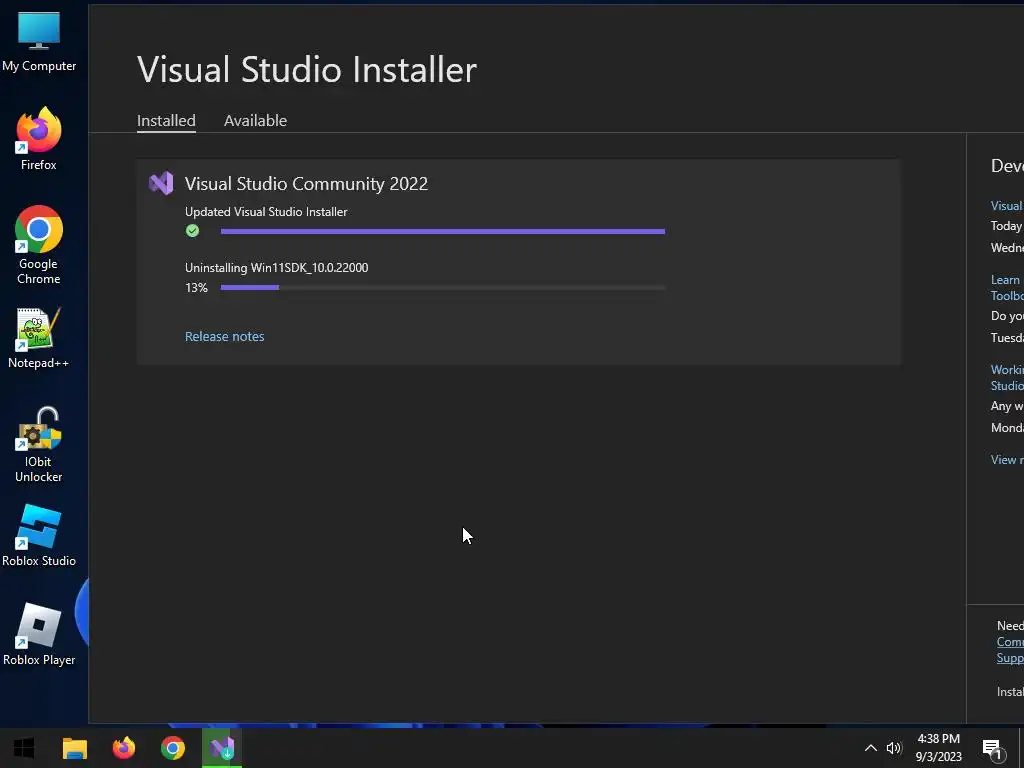This screenshot has width=1024, height=768.
Task: Open the Firefox desktop shortcut
Action: click(39, 139)
